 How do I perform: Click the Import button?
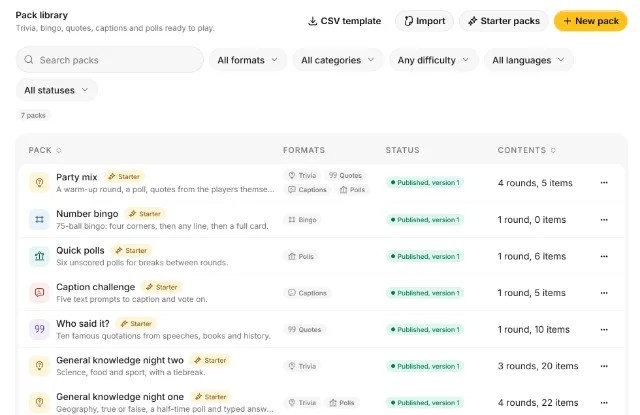424,21
